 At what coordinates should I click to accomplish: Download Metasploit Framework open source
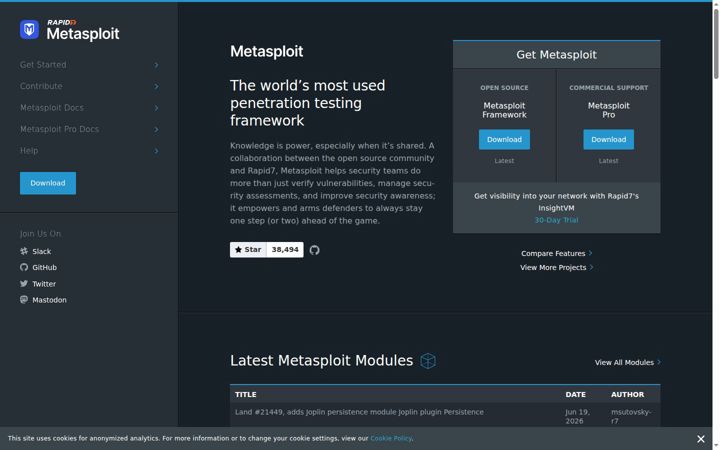point(504,140)
